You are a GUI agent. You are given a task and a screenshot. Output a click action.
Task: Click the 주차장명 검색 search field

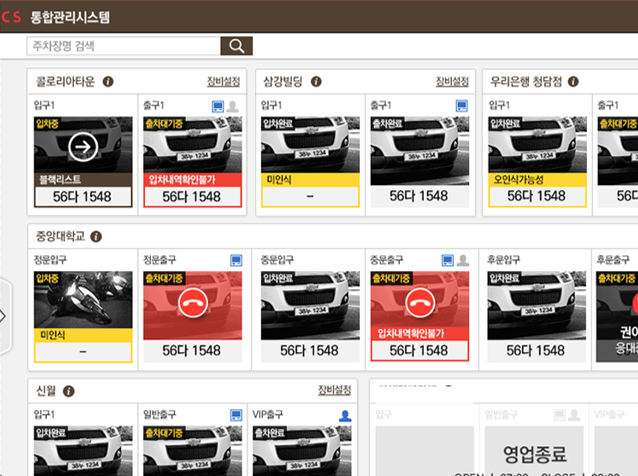click(124, 46)
